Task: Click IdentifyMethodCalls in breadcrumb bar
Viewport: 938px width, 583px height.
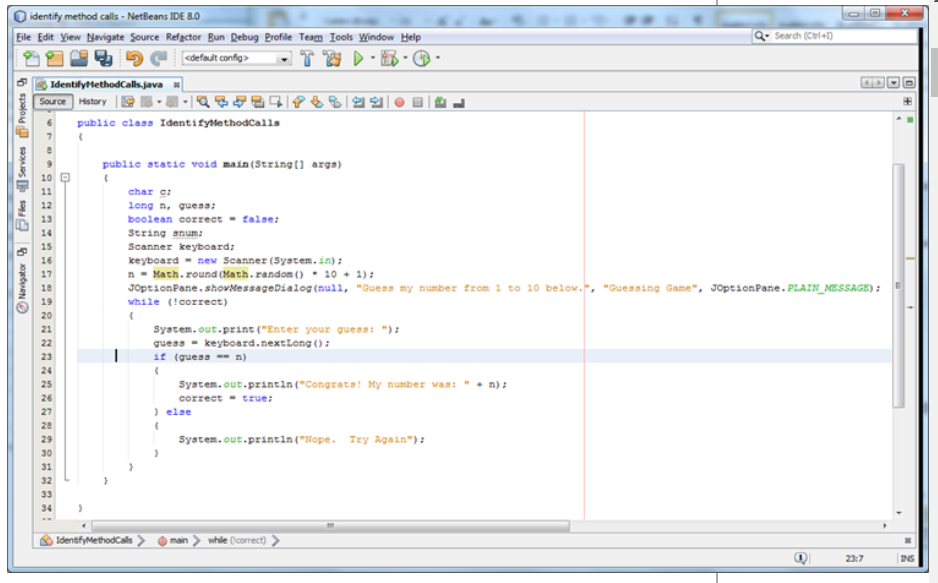Action: pyautogui.click(x=94, y=540)
